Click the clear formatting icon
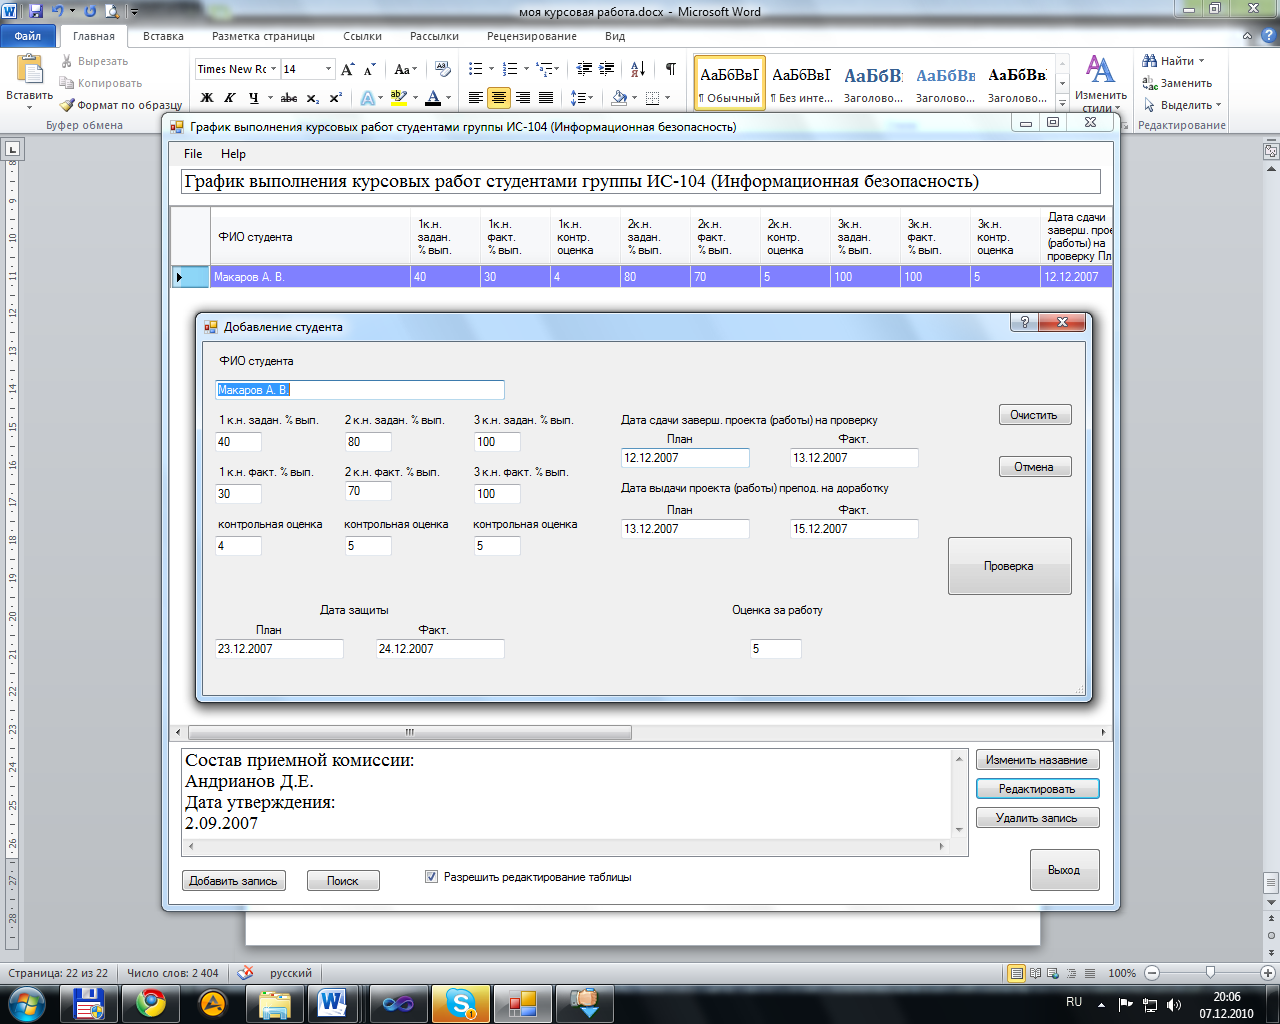1280x1024 pixels. pyautogui.click(x=443, y=69)
